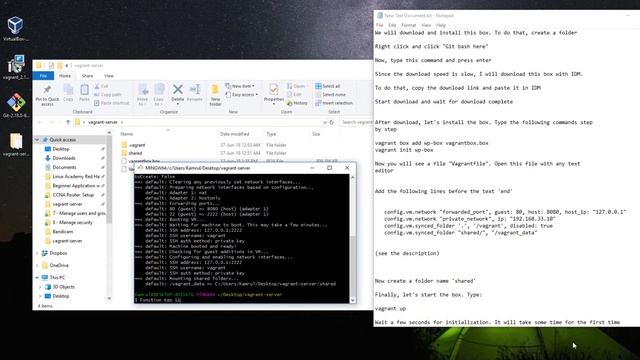Expand the OneDrive tree node

[x=37, y=265]
